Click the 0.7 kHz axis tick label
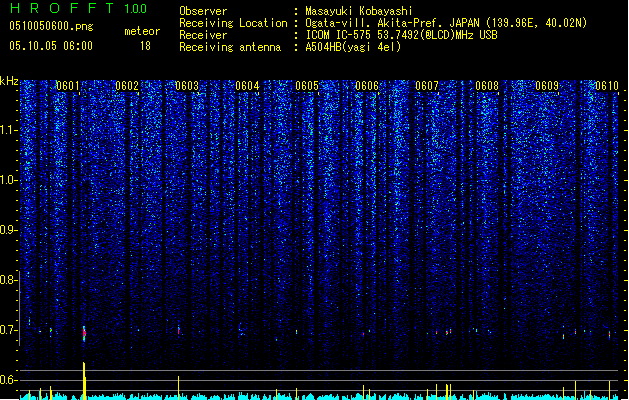Viewport: 629px width, 400px height. [x=8, y=330]
